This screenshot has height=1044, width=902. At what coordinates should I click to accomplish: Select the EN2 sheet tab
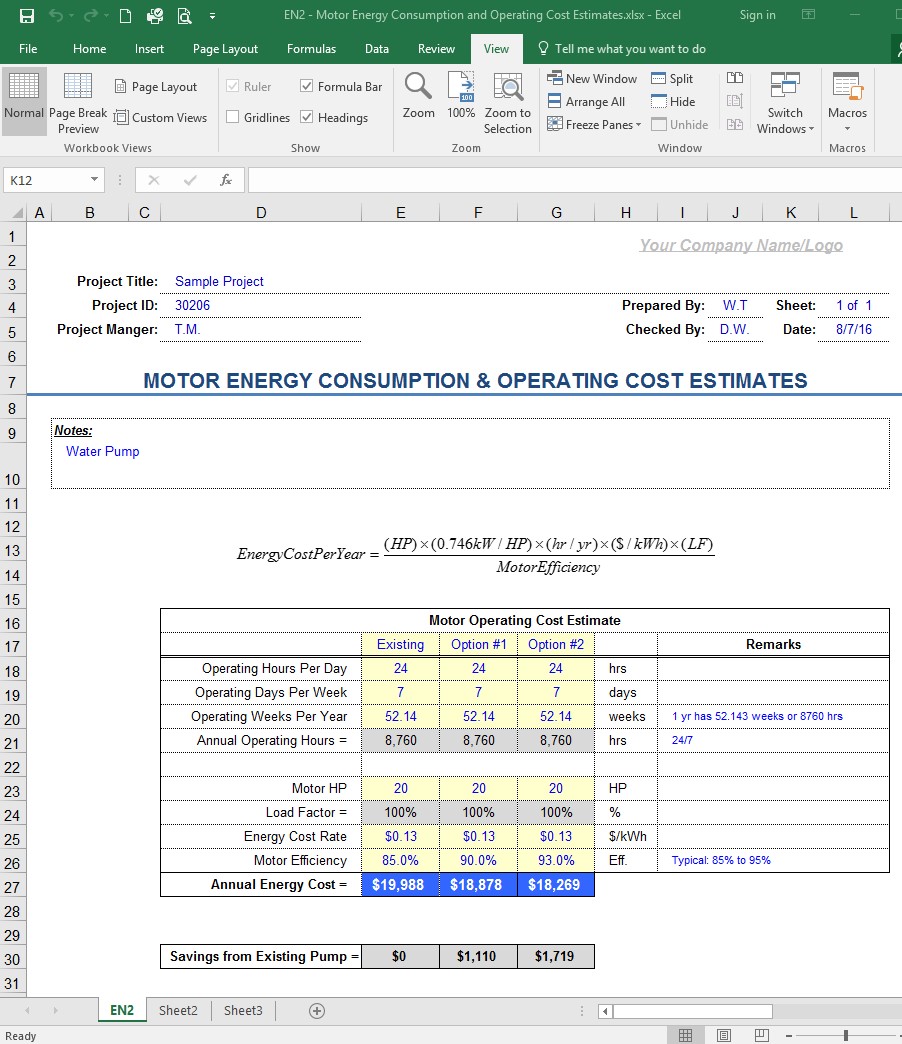point(122,1010)
